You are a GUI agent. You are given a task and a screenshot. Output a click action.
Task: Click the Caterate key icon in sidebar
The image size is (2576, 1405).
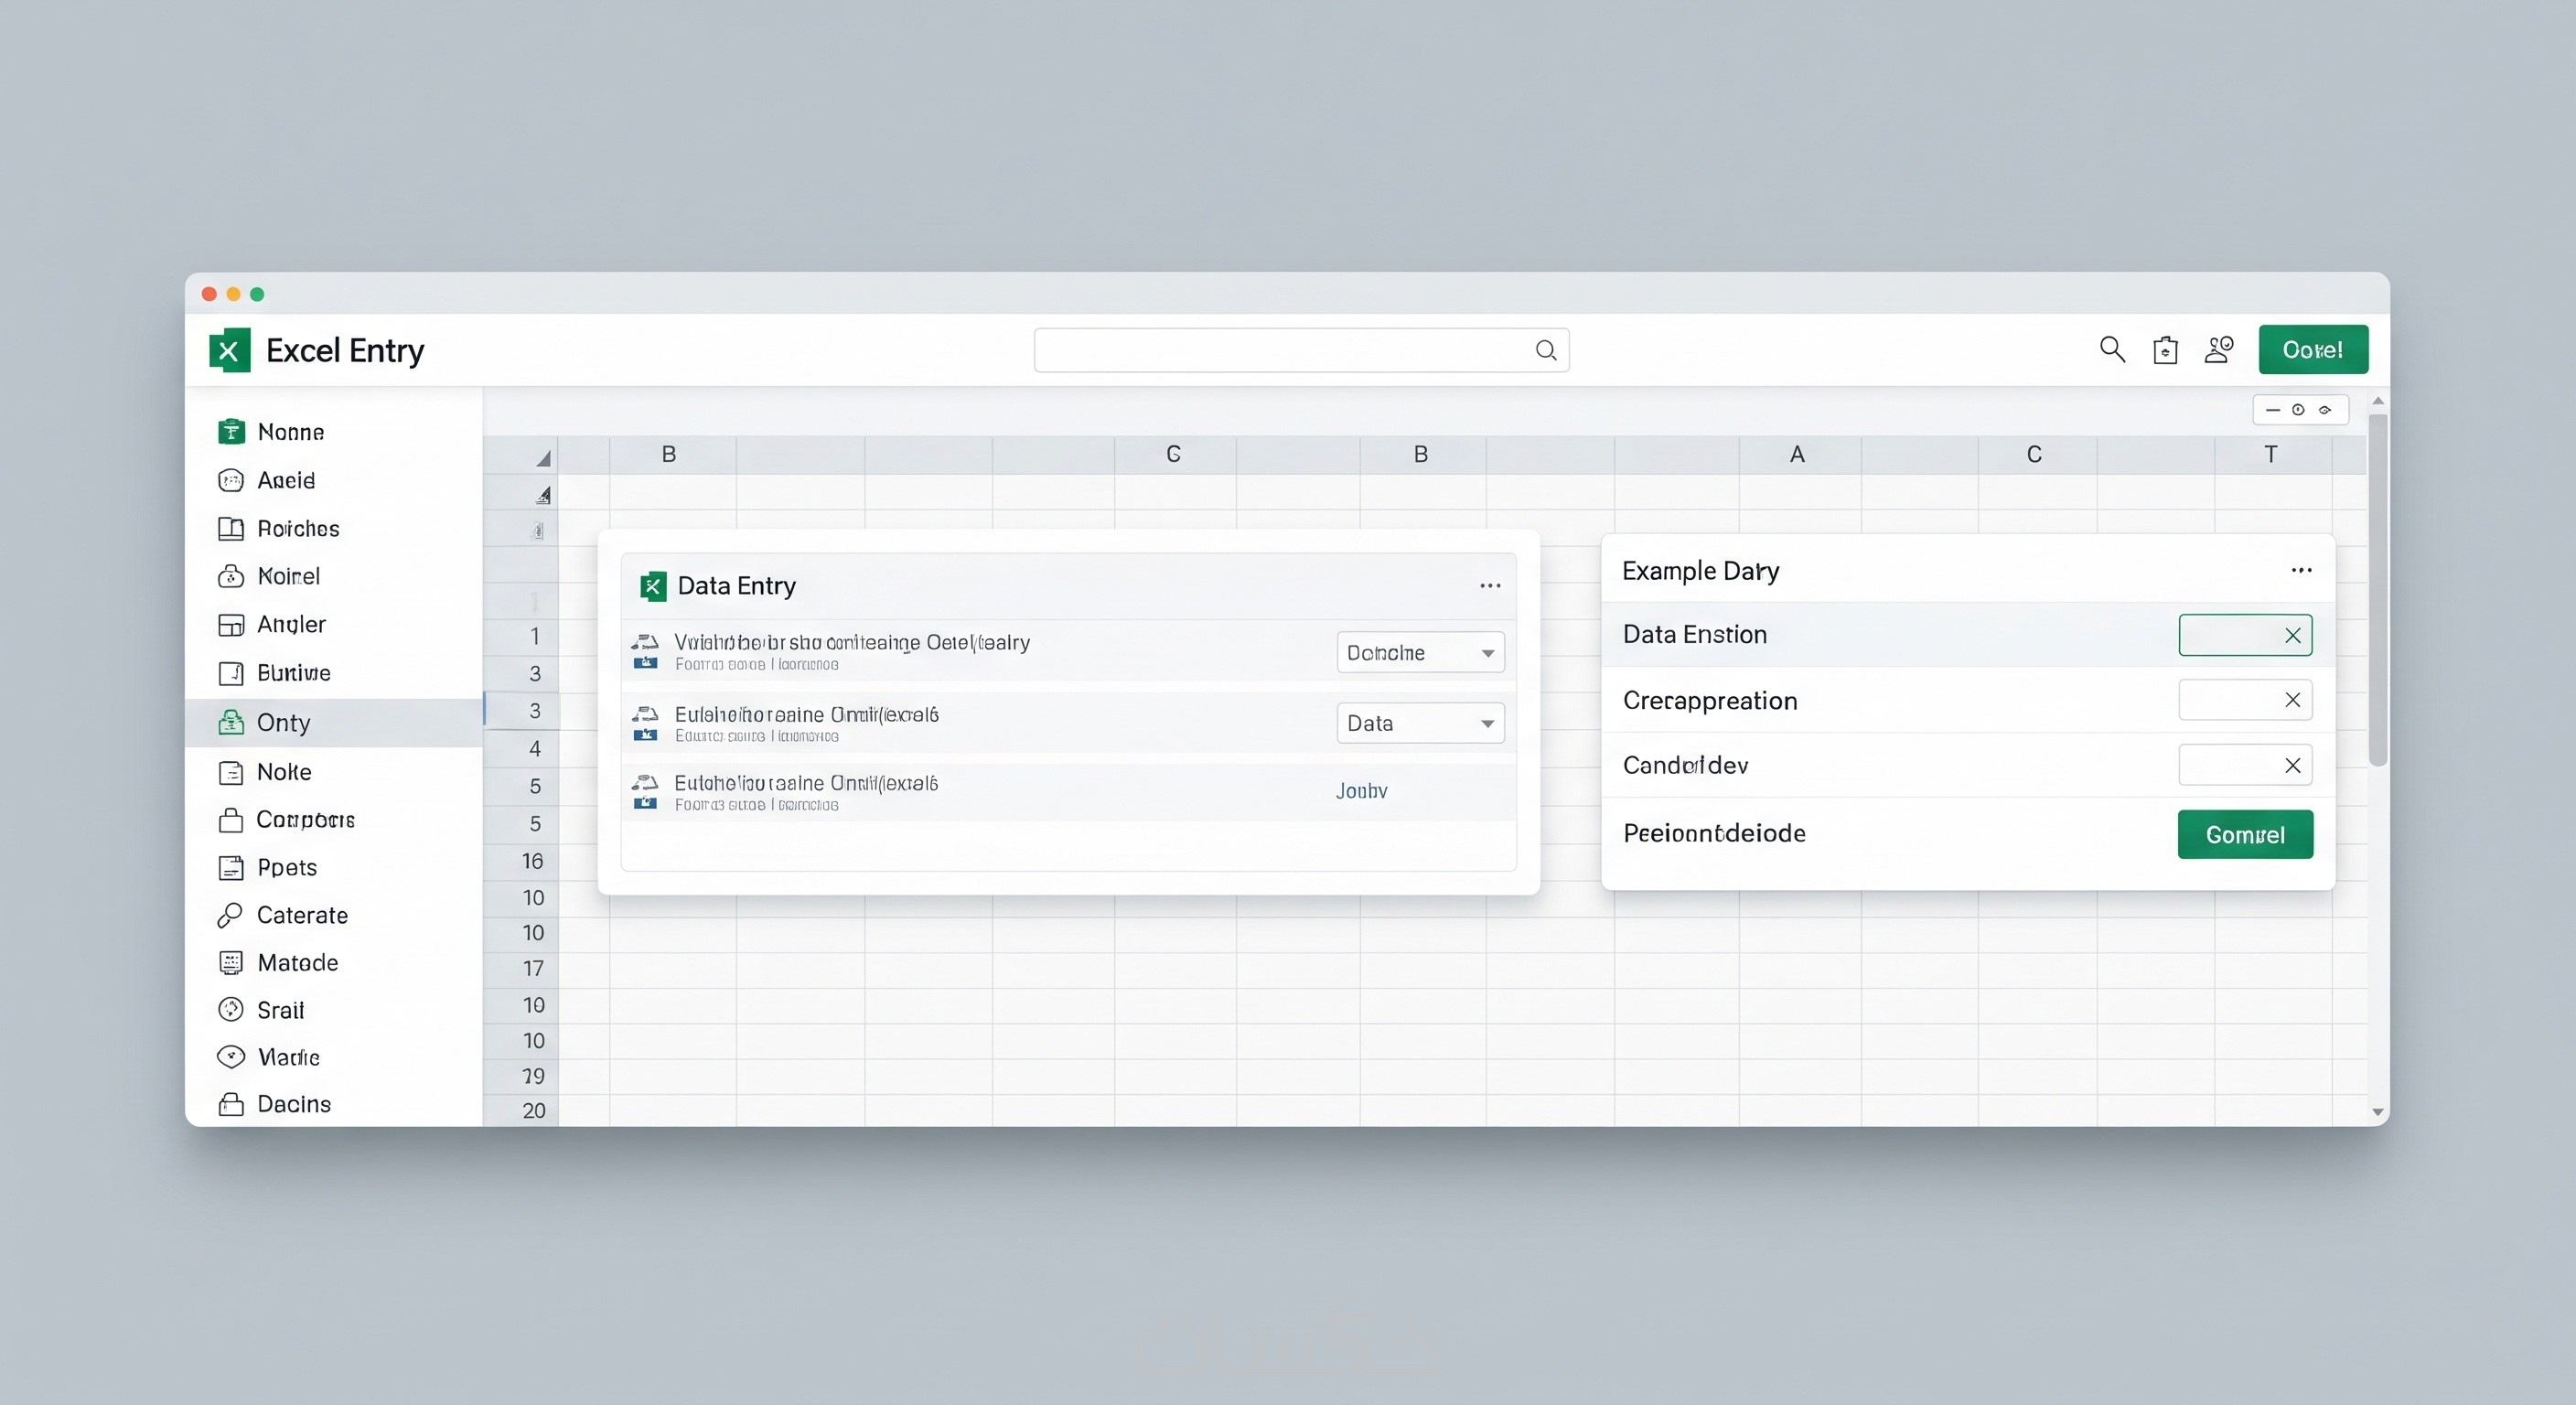[x=230, y=915]
